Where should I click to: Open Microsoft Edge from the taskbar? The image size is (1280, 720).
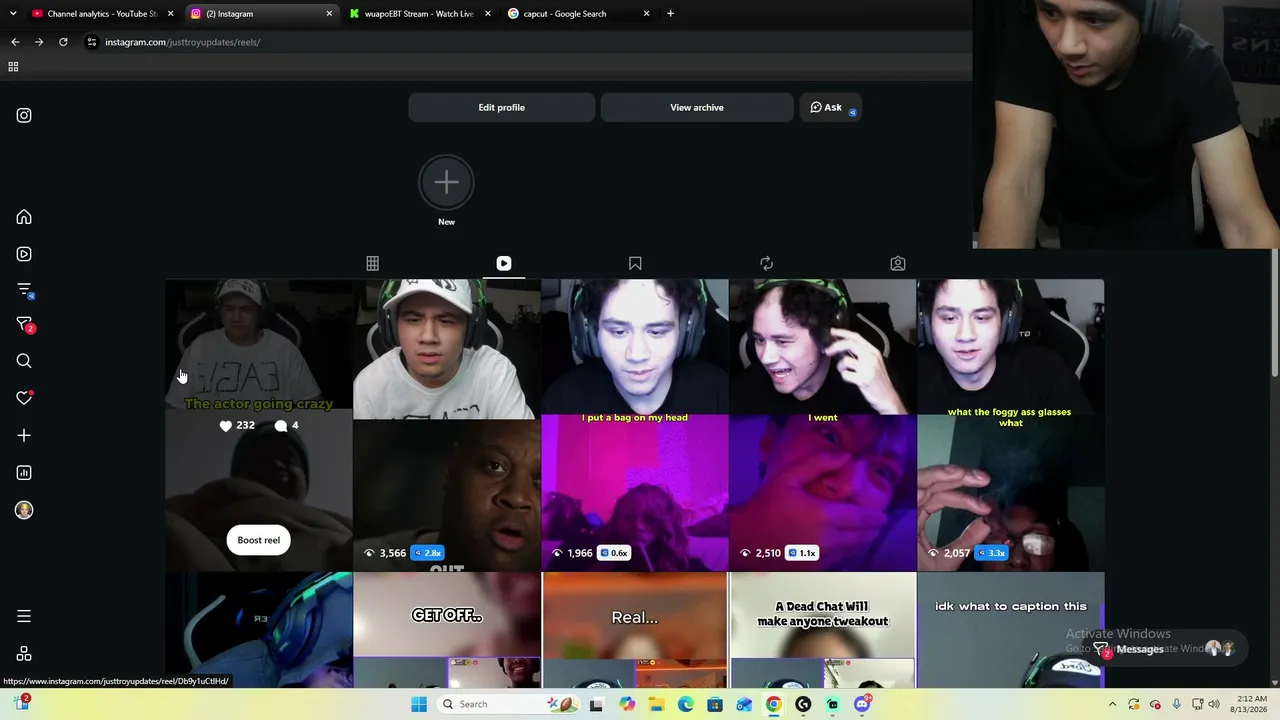click(x=685, y=704)
